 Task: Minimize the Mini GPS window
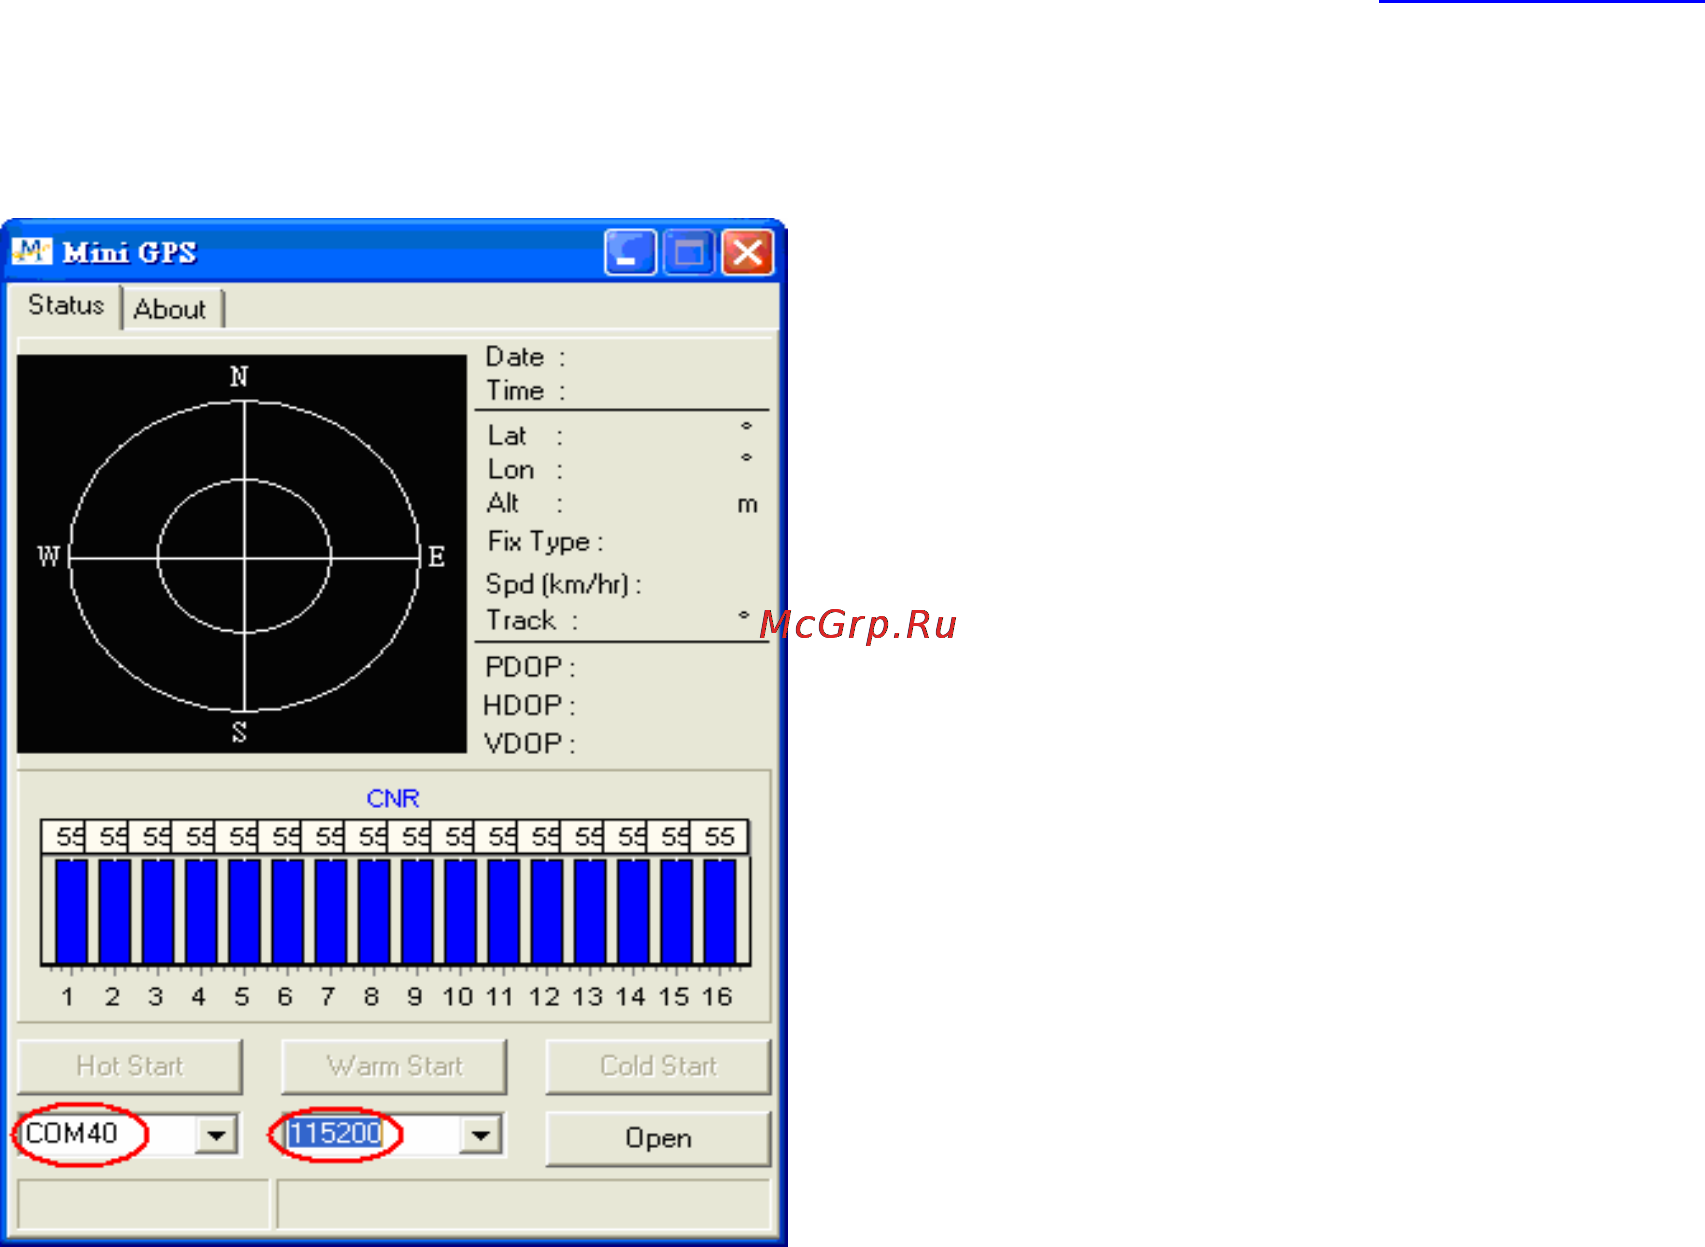click(x=630, y=252)
